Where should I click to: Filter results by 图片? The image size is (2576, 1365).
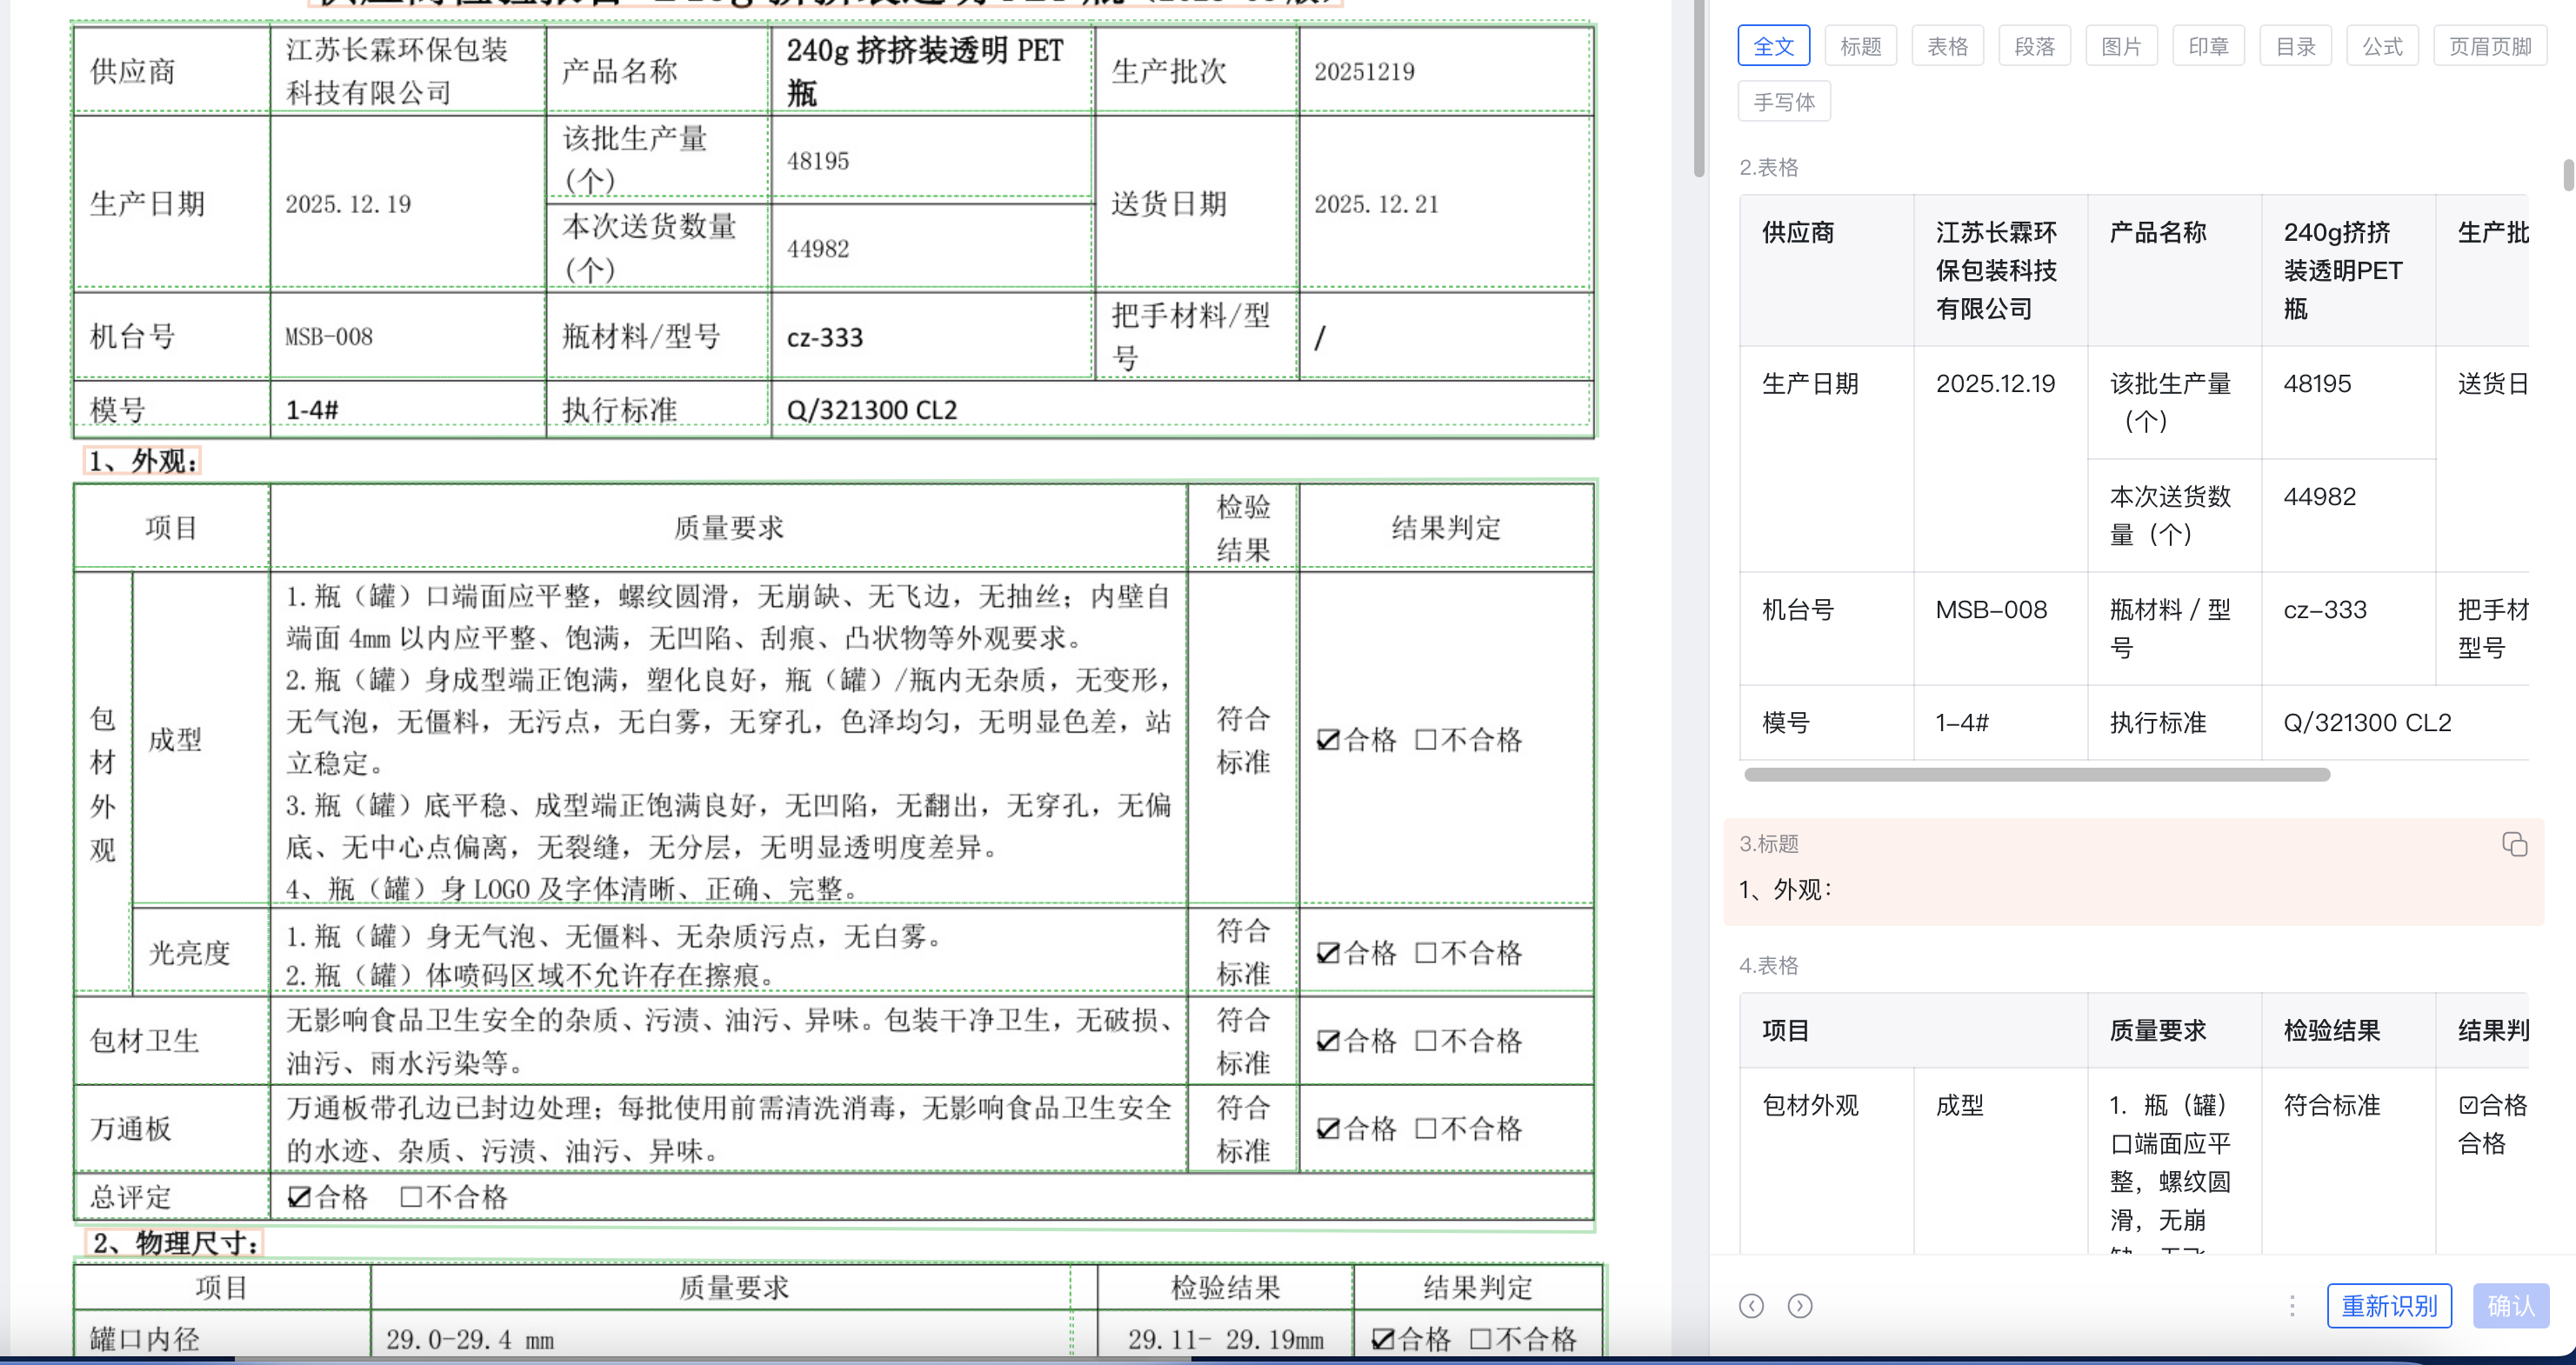point(2121,46)
